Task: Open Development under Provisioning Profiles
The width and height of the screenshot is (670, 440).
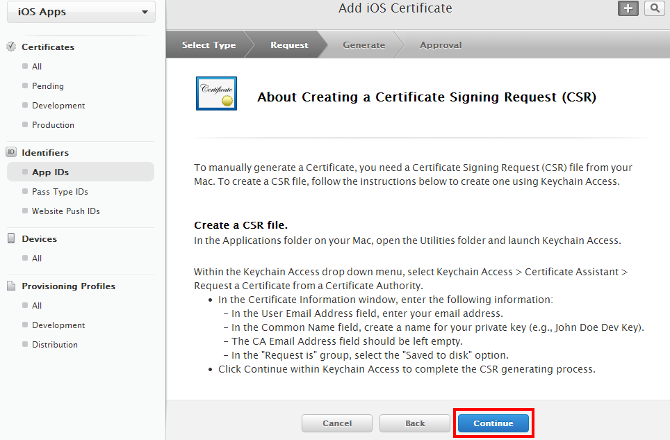Action: (59, 325)
